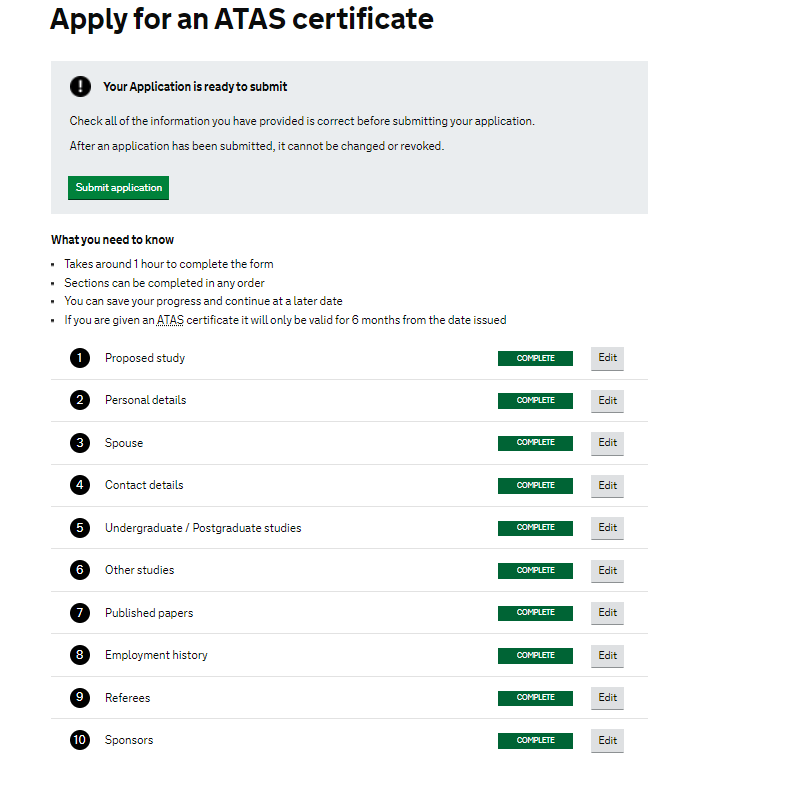
Task: Edit the Referees section
Action: [607, 697]
